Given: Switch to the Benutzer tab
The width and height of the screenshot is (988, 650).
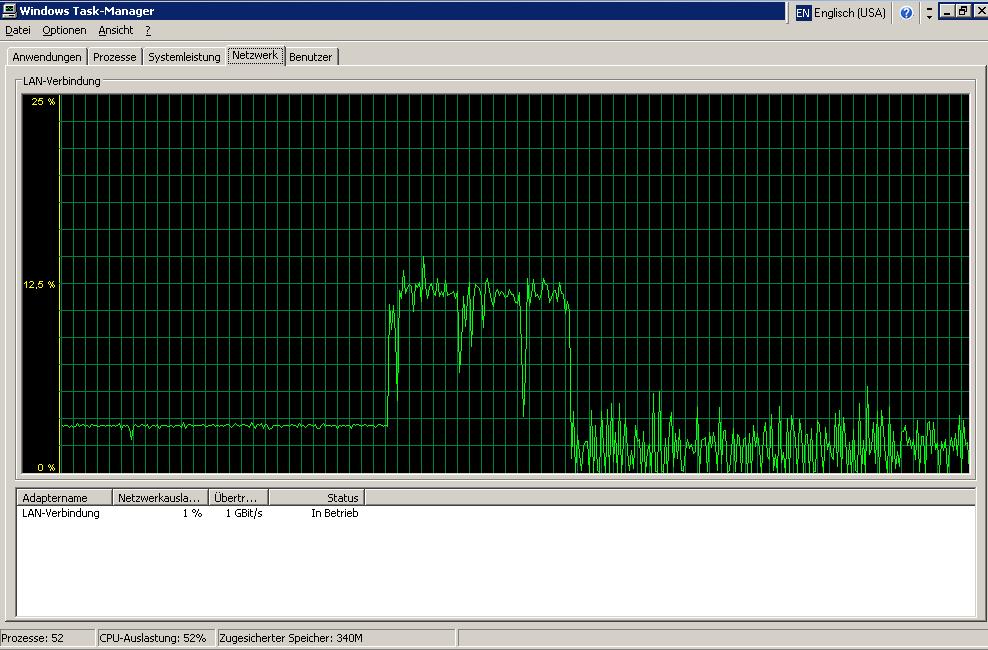Looking at the screenshot, I should coord(310,57).
